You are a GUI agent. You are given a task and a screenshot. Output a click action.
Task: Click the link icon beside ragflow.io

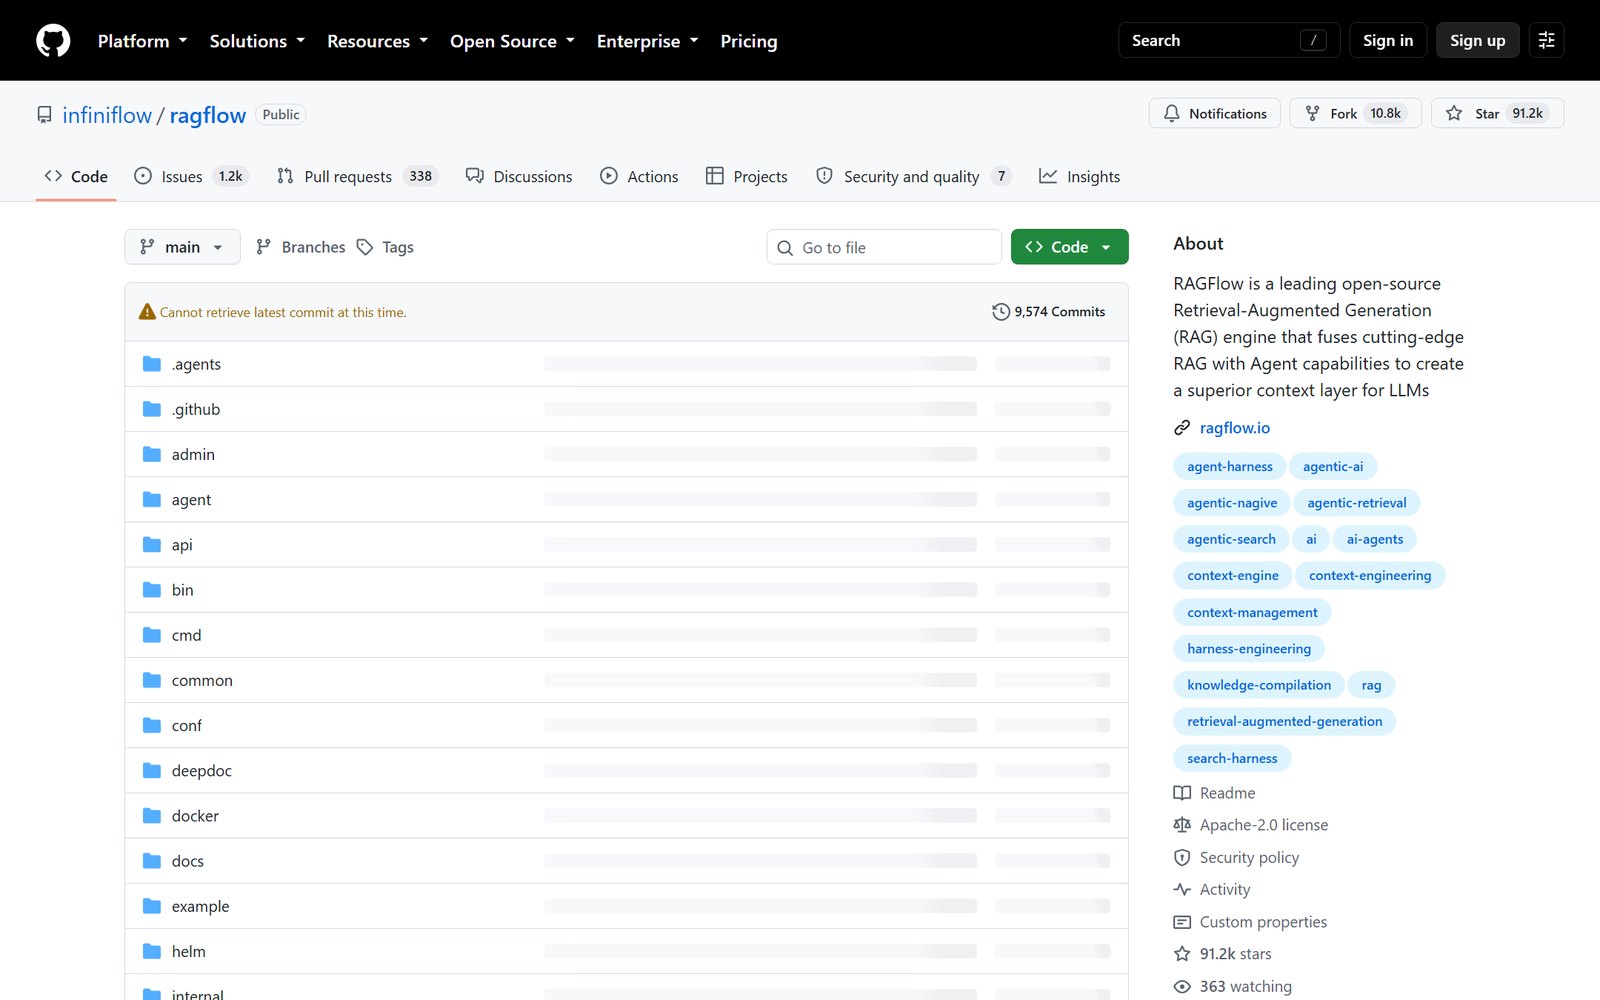1182,428
